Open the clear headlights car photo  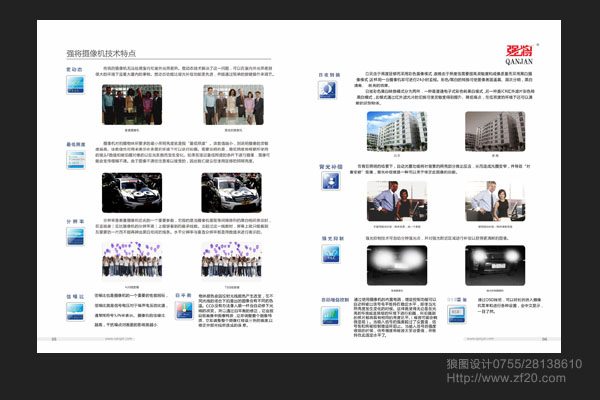[x=495, y=265]
